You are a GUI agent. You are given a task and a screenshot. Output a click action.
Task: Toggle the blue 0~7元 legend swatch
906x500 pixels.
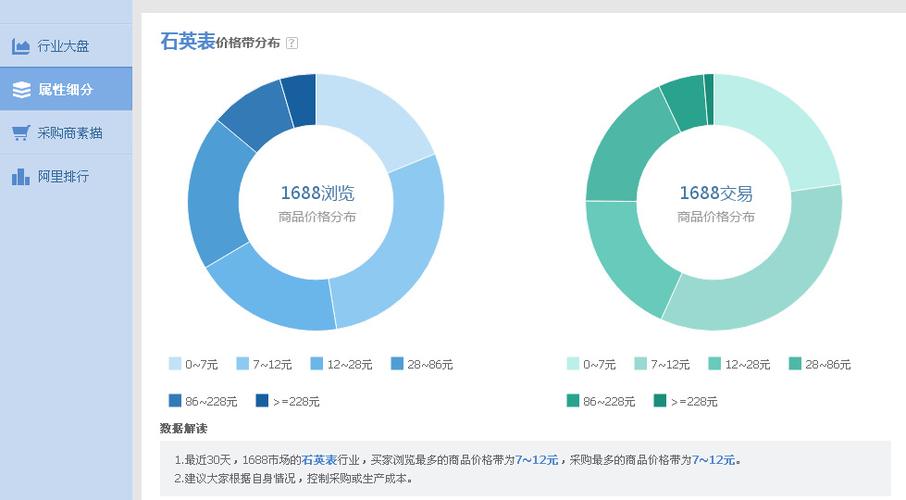174,364
